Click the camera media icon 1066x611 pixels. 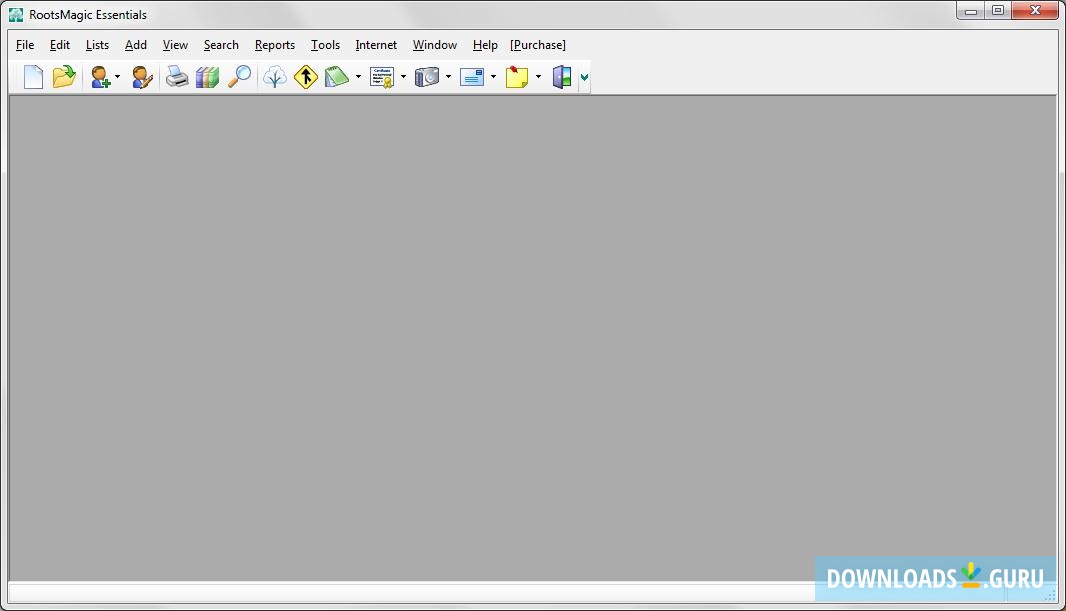[x=427, y=77]
